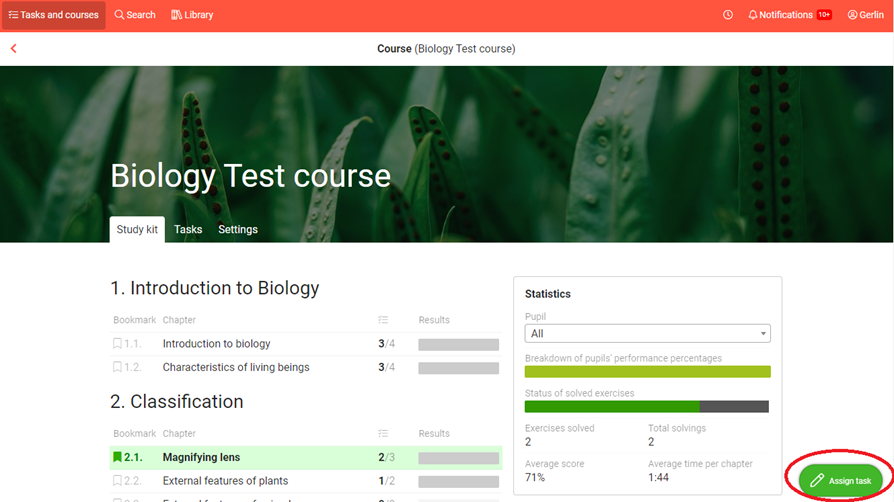894x502 pixels.
Task: Switch to the Settings tab
Action: [238, 230]
